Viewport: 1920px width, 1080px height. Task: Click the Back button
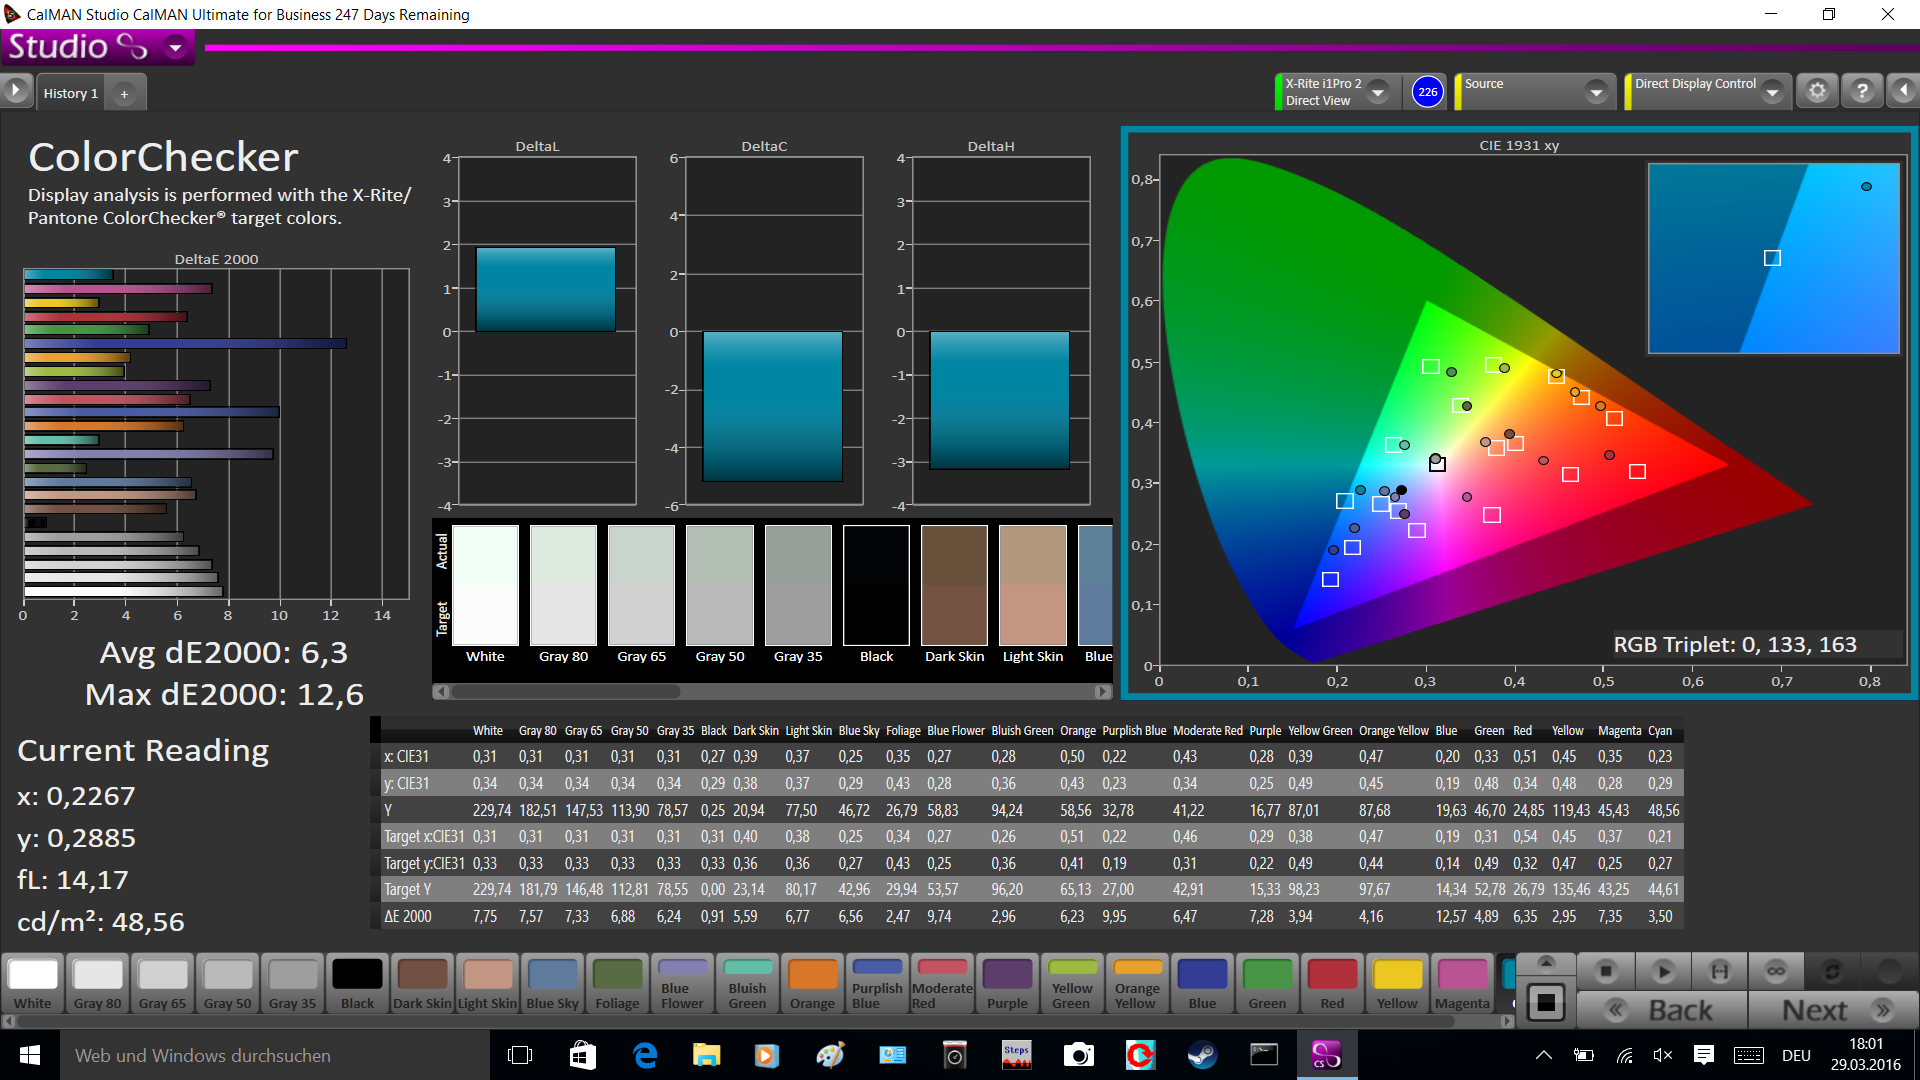(1662, 1010)
